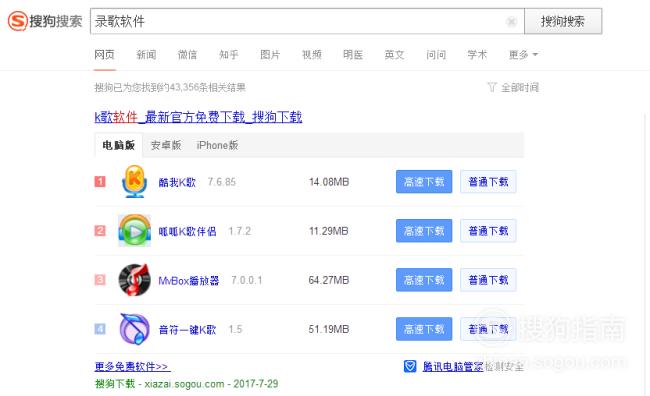The image size is (650, 396).
Task: Click 高速下载 for 音符一键K歌
Action: coord(424,329)
